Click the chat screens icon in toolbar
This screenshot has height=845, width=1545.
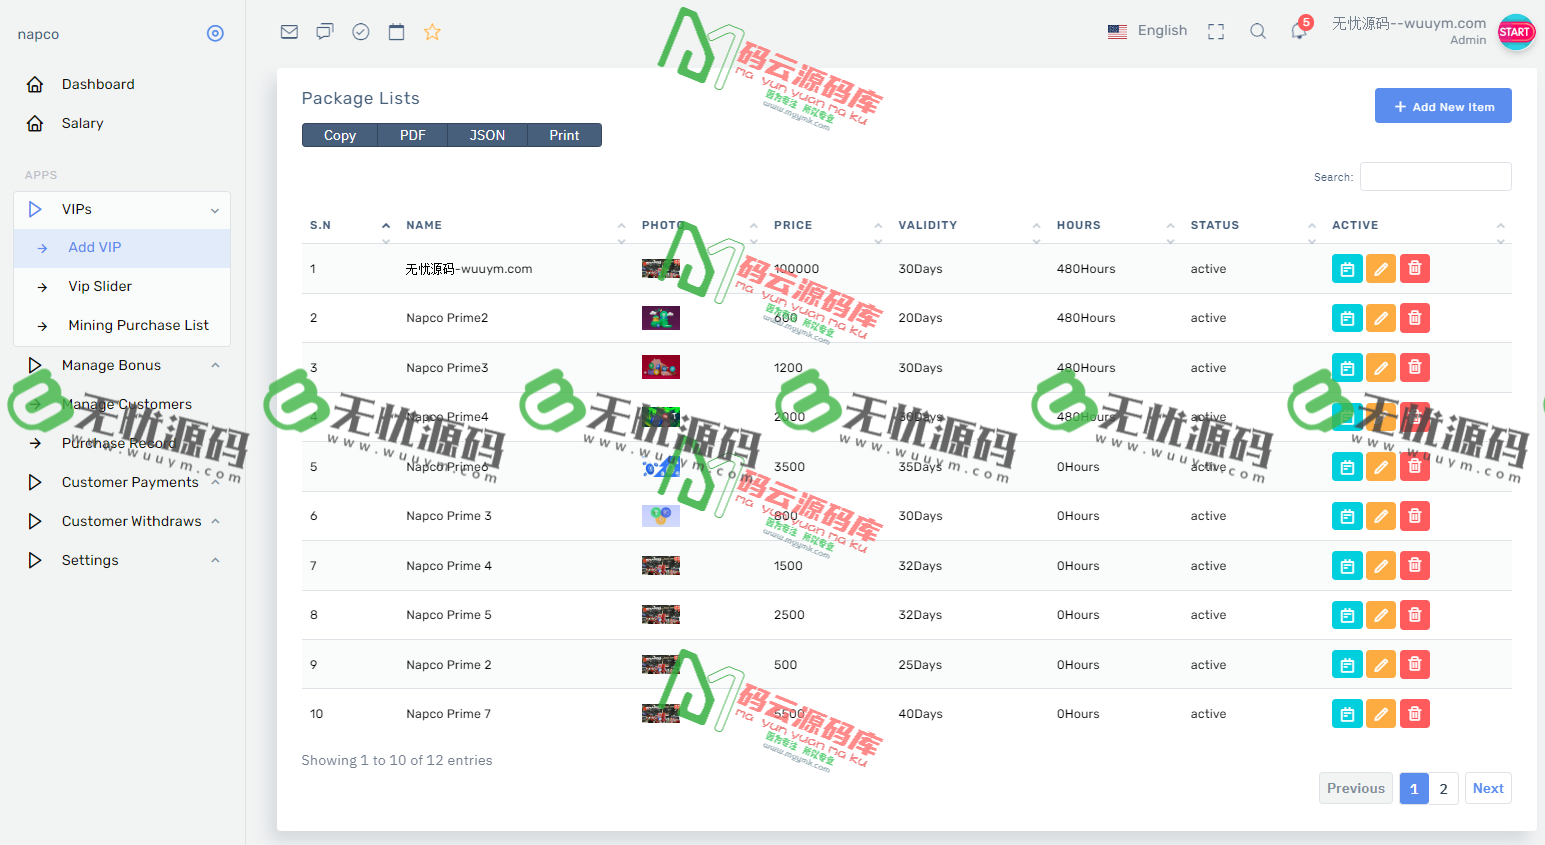point(324,31)
